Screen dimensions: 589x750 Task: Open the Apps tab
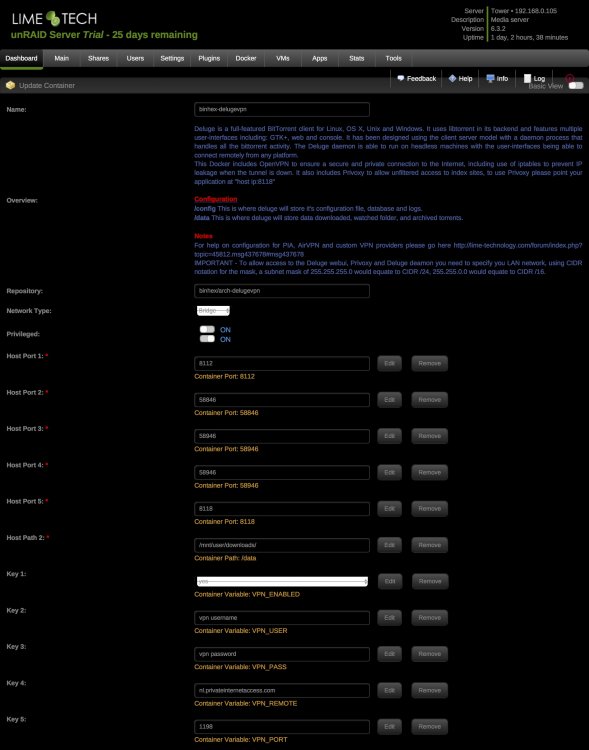coord(320,58)
